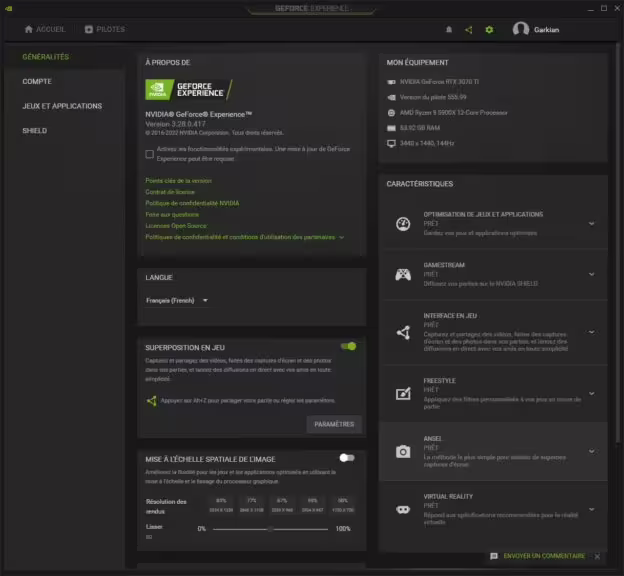Click the driver version icon in Mon Équipement

click(x=391, y=97)
